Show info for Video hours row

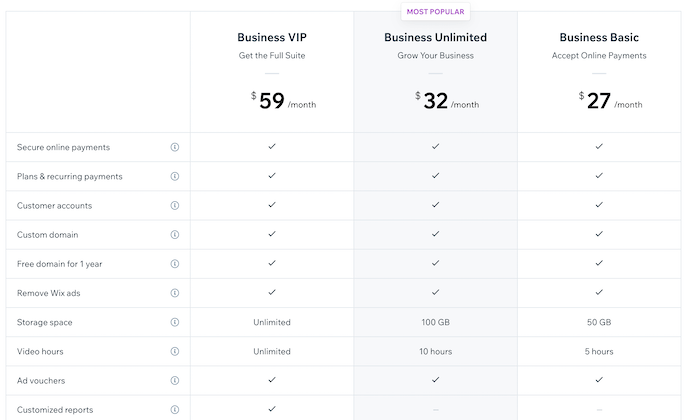pos(175,351)
